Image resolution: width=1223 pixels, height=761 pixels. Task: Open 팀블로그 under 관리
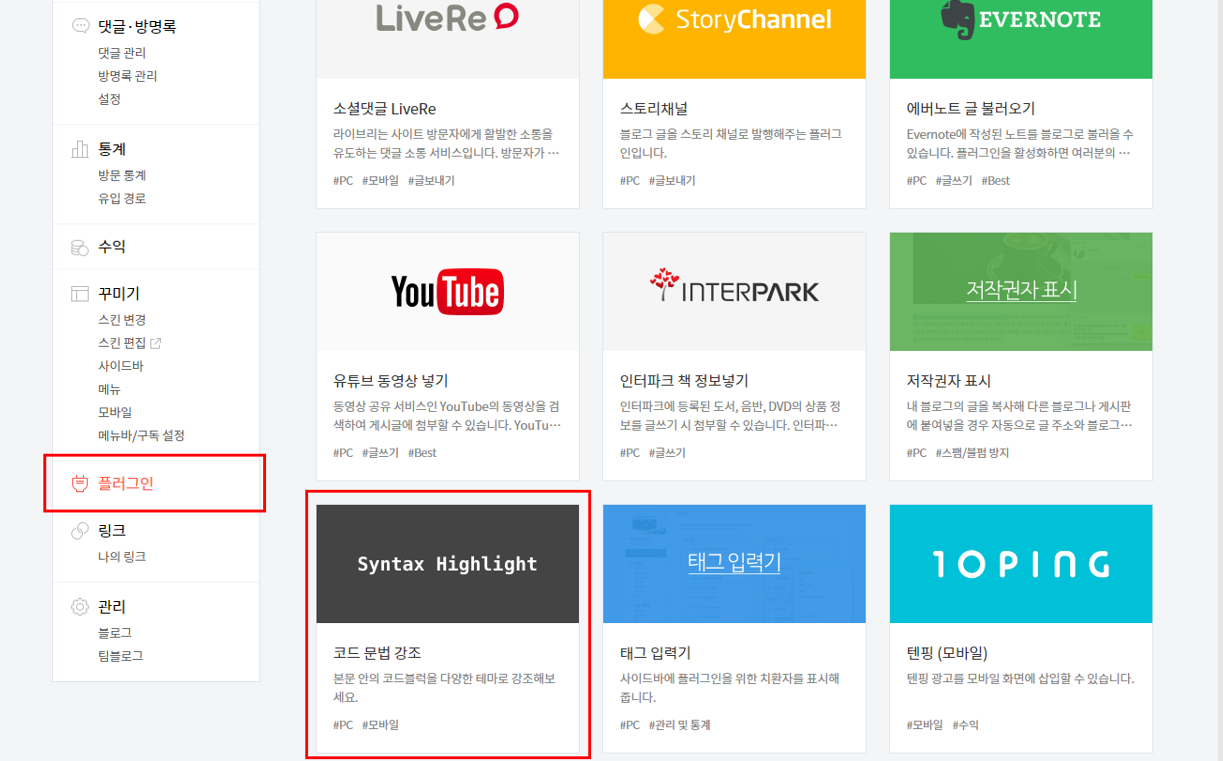(x=121, y=656)
